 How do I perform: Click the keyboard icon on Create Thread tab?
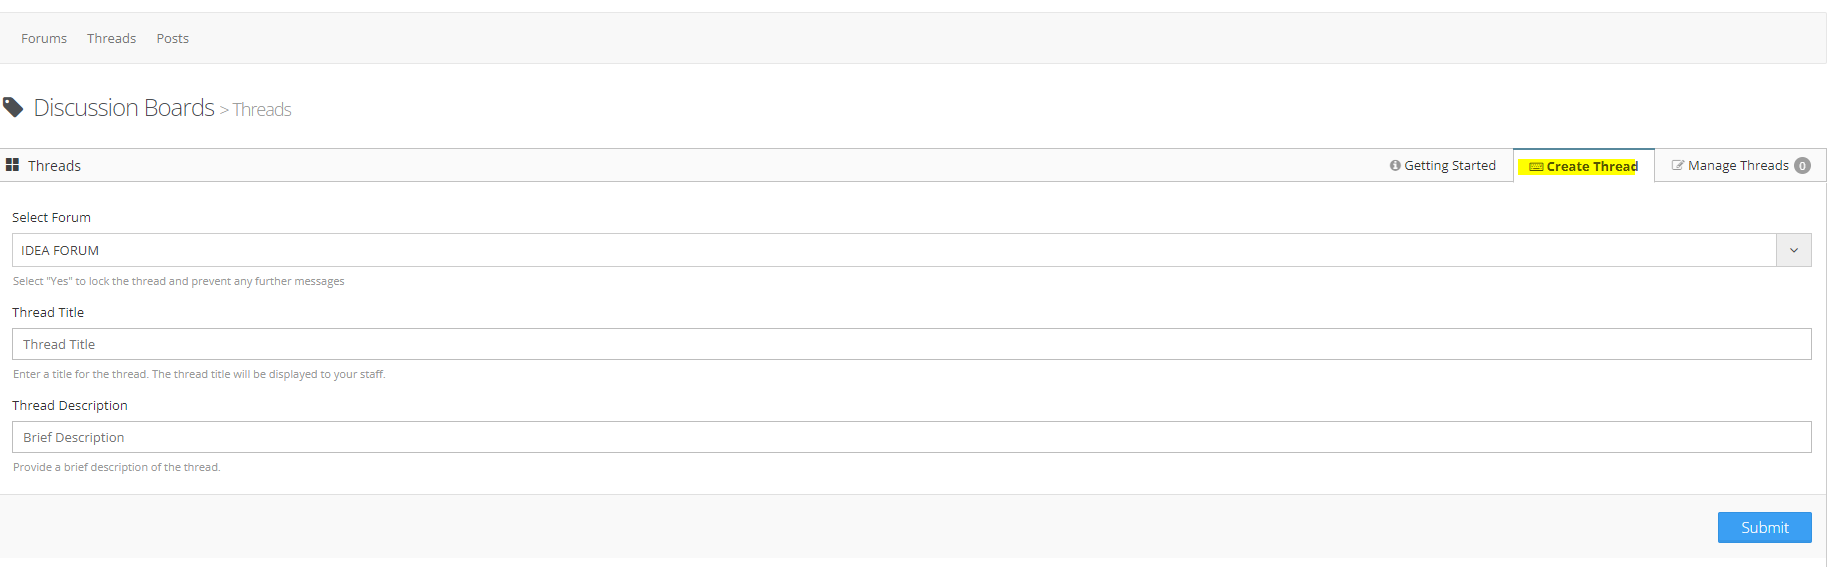(1536, 167)
